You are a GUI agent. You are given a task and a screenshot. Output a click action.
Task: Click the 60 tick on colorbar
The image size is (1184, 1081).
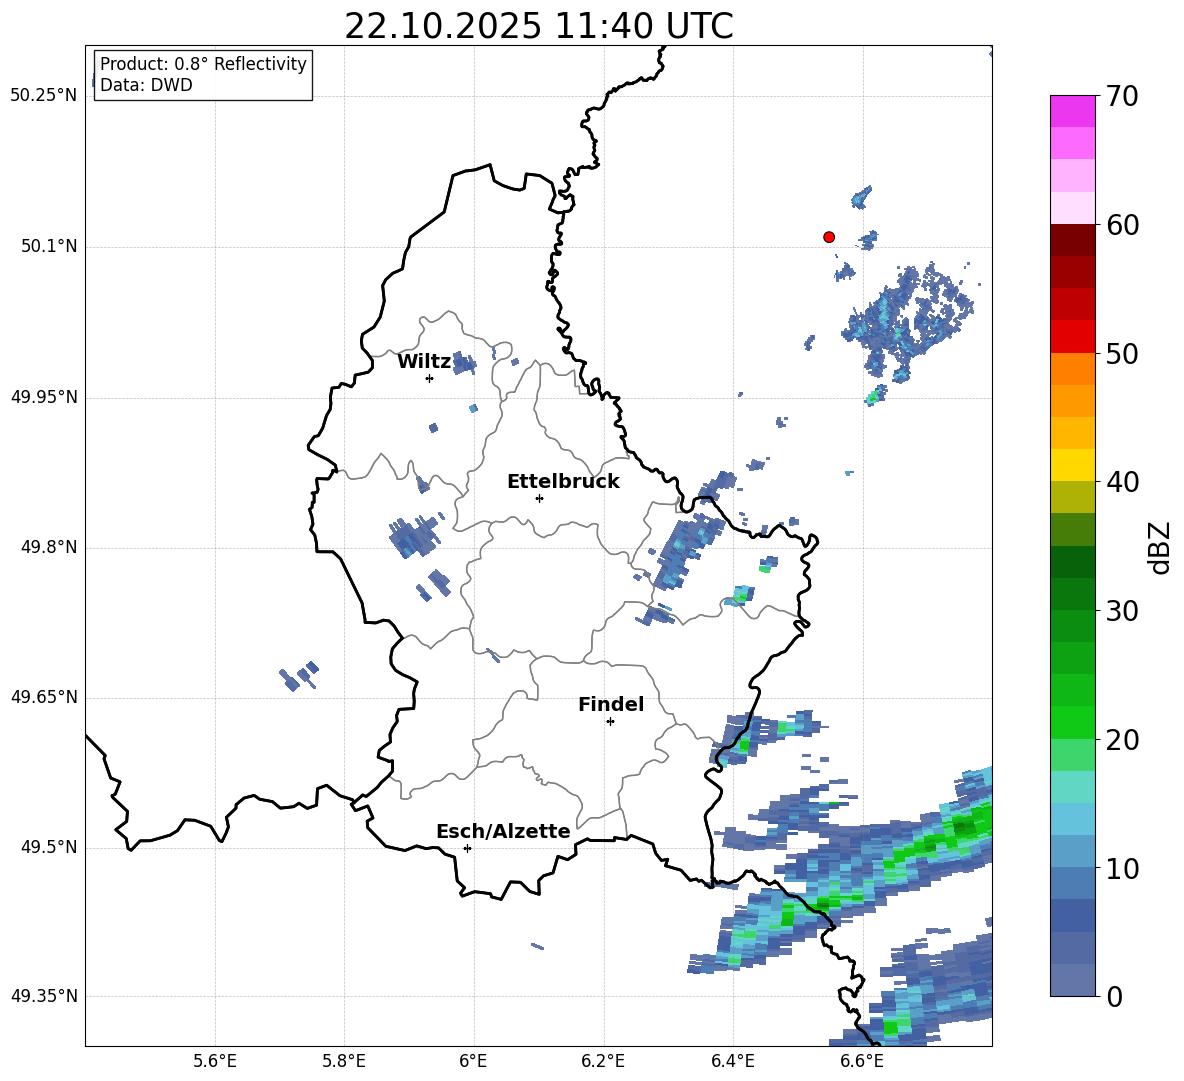pyautogui.click(x=1122, y=225)
